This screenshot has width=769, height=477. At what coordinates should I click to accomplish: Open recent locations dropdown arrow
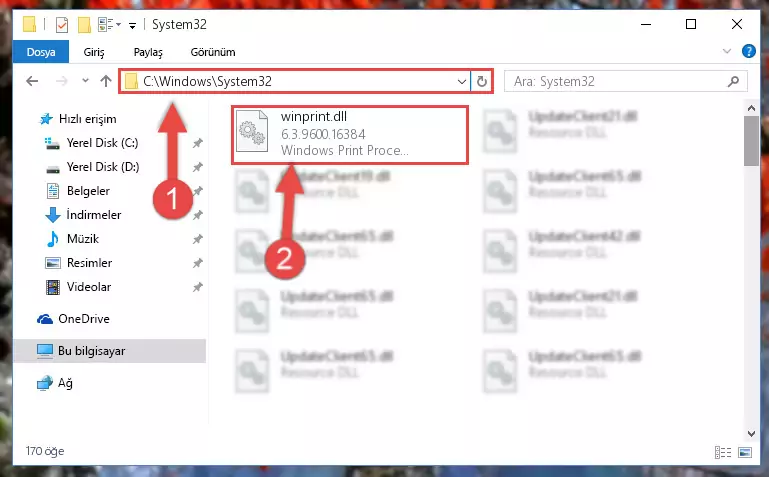click(85, 81)
